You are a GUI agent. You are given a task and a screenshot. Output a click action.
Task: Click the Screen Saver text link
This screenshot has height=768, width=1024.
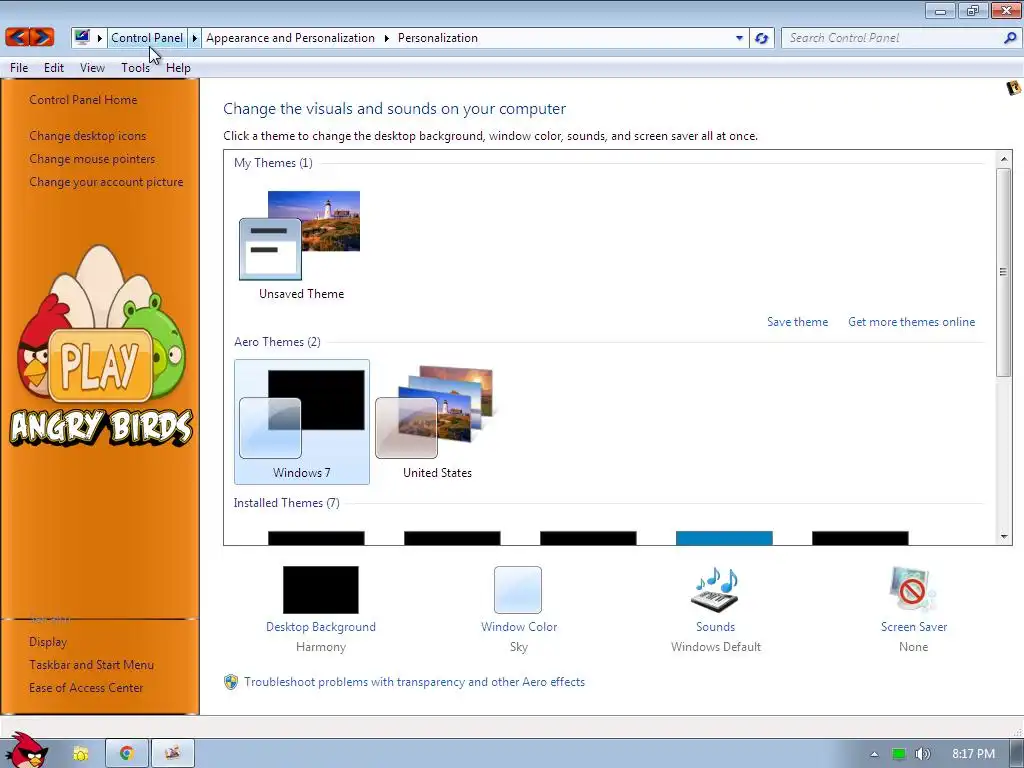(914, 627)
